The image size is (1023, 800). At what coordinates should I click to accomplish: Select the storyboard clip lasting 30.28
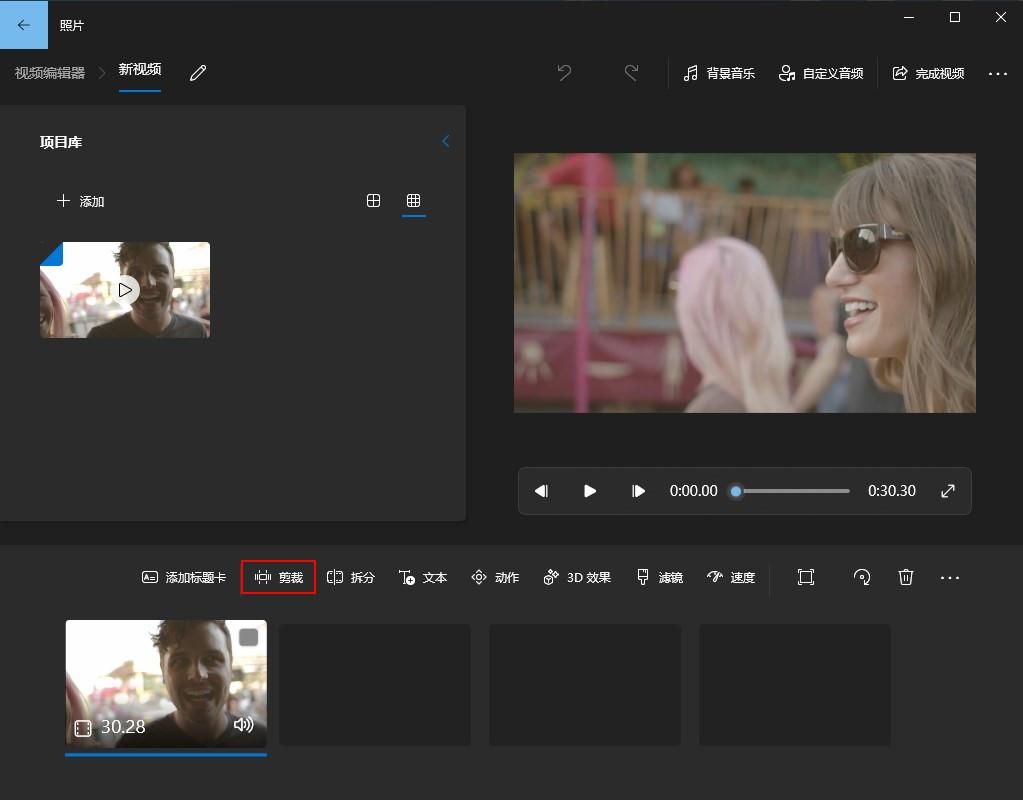tap(166, 683)
